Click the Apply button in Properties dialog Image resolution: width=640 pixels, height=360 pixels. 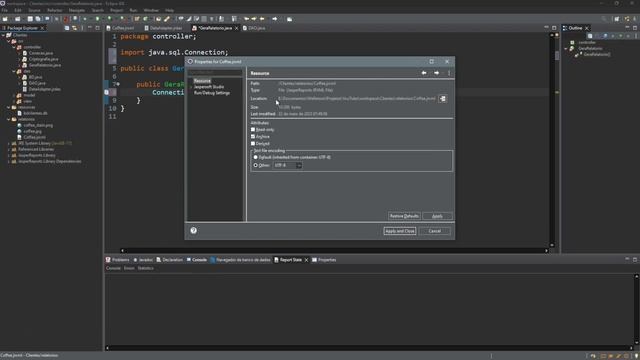pyautogui.click(x=437, y=216)
